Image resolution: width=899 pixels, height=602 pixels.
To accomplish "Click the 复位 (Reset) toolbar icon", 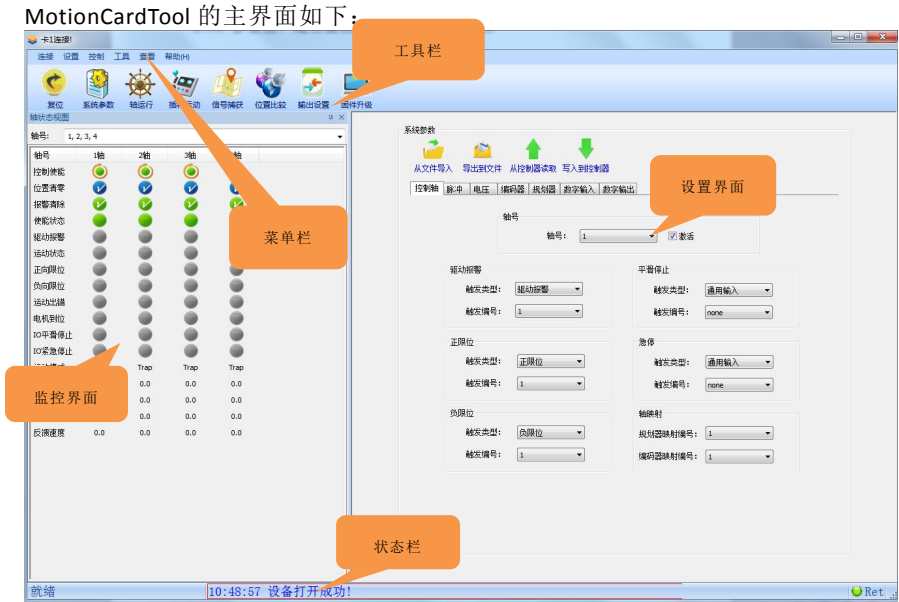I will [55, 84].
